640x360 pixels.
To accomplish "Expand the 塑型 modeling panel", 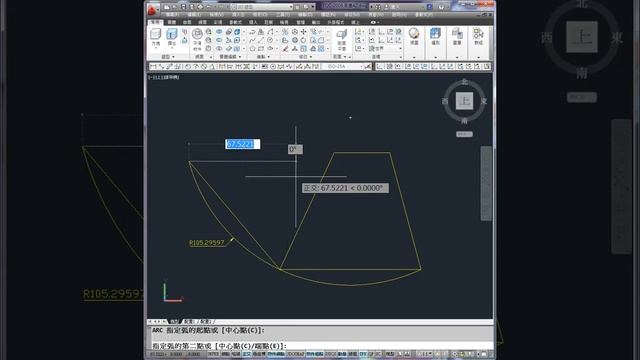I will (168, 57).
